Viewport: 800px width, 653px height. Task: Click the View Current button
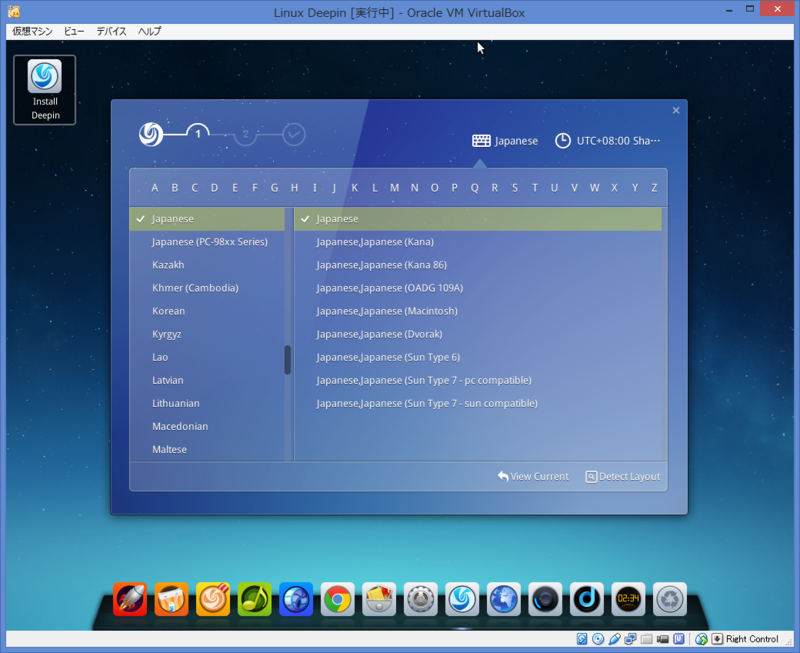(x=533, y=476)
